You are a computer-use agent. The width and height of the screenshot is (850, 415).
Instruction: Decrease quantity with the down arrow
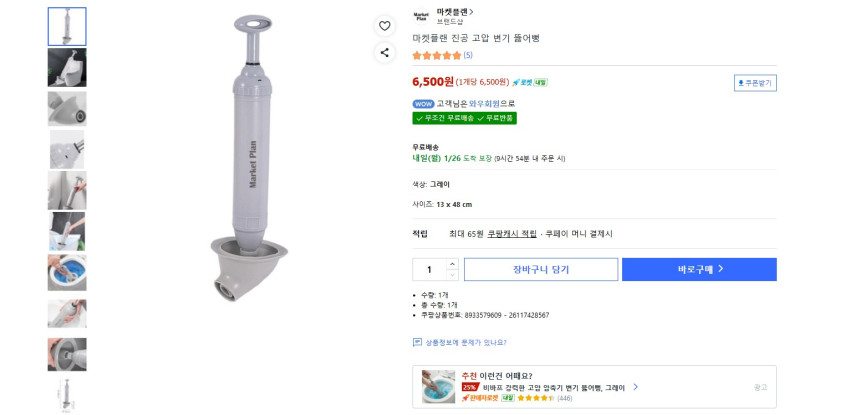pyautogui.click(x=452, y=275)
